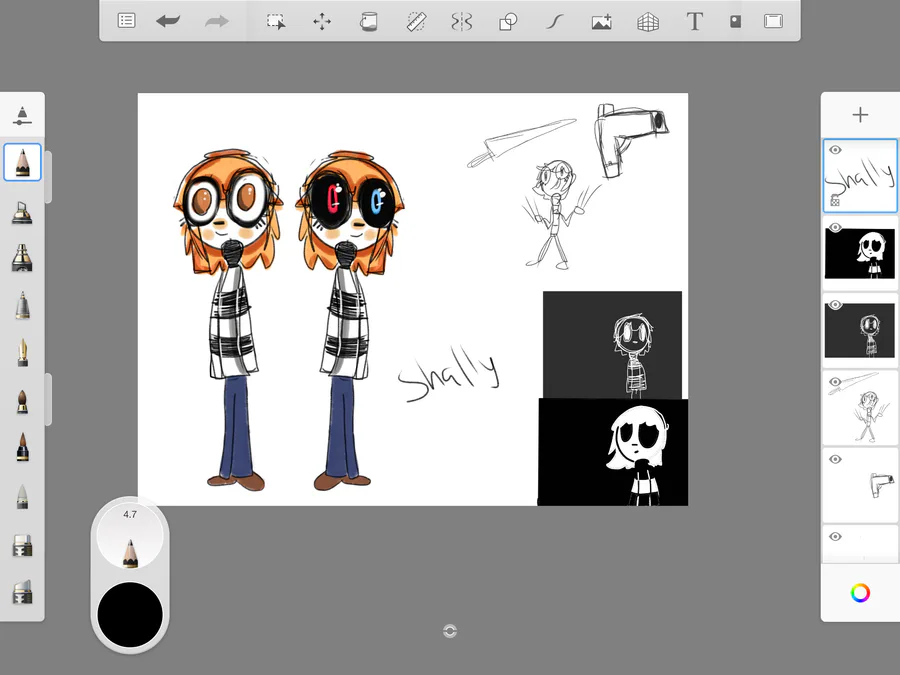Select the hard eraser brush

click(22, 545)
